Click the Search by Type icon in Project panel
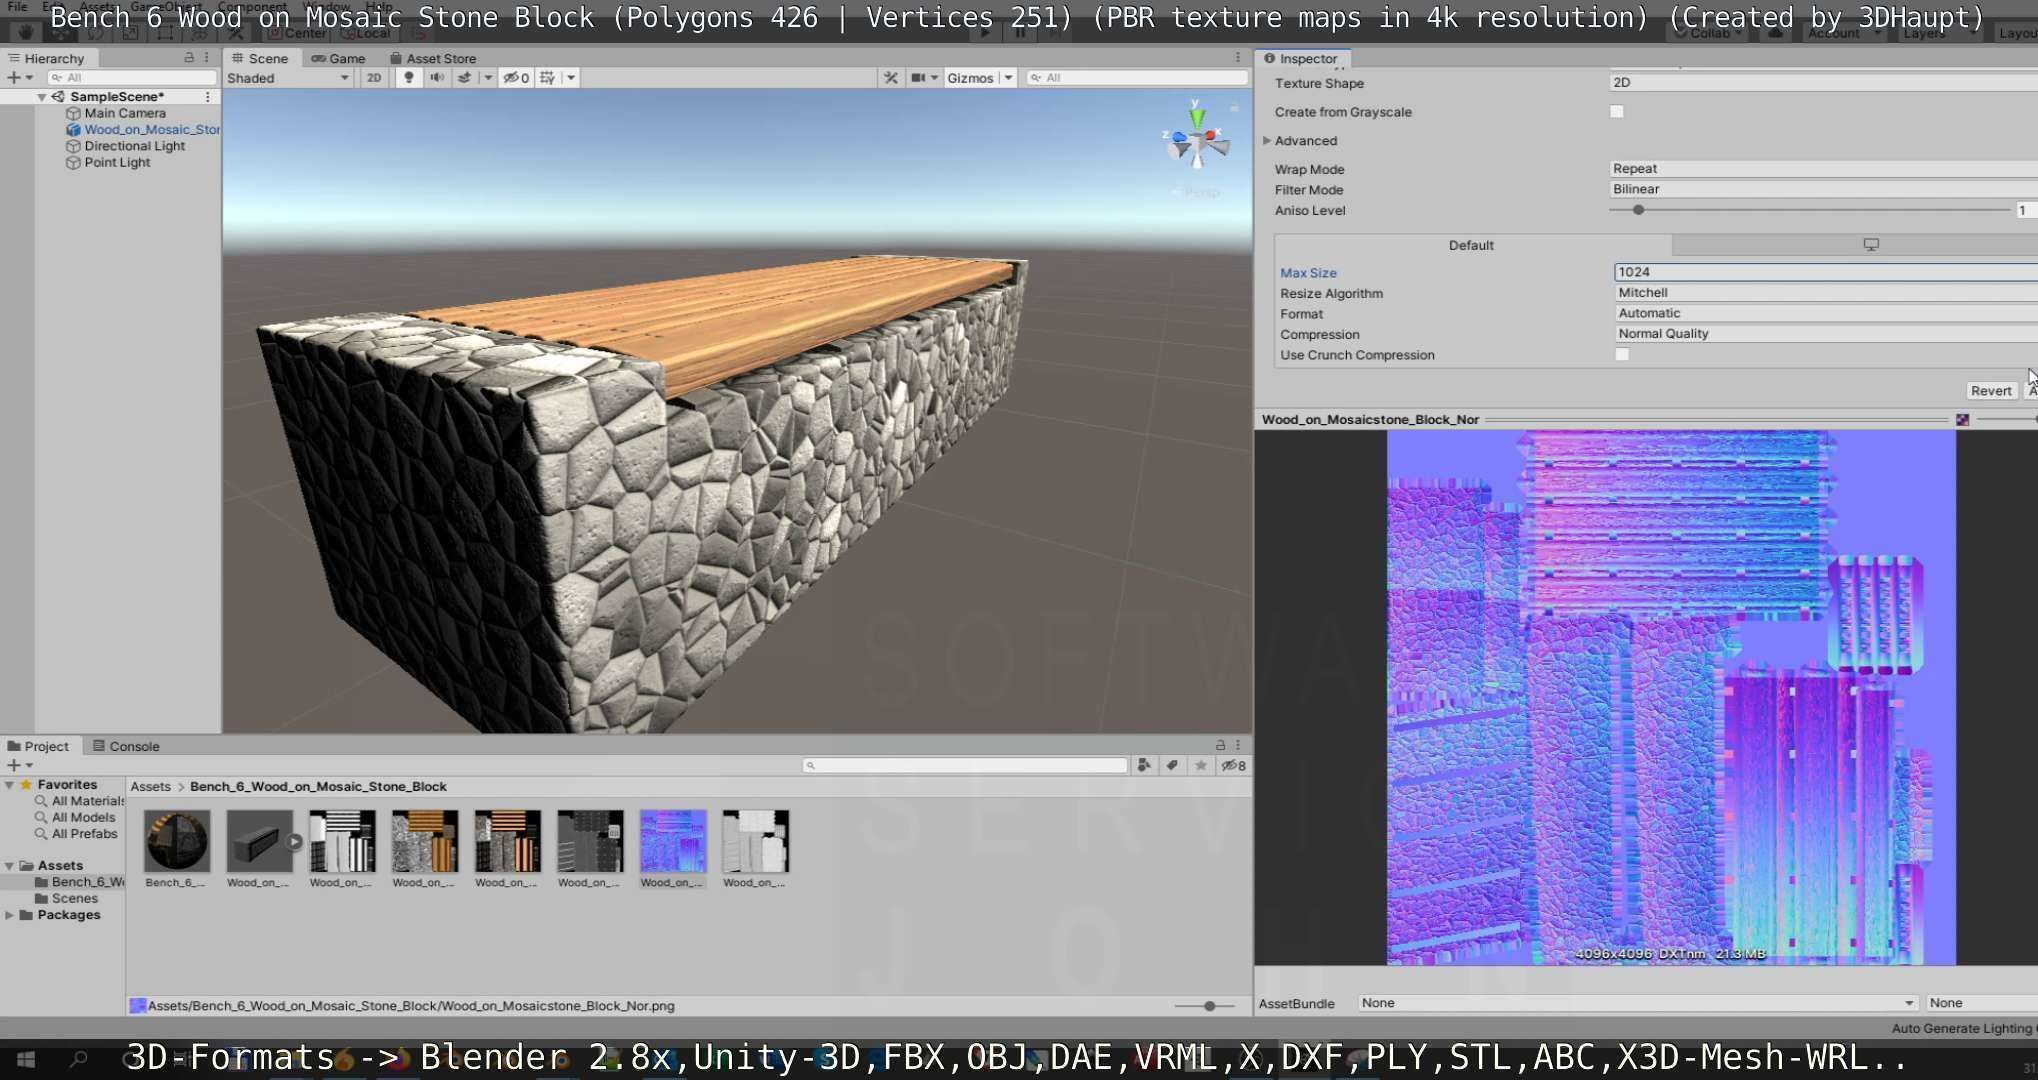The image size is (2038, 1080). click(1144, 765)
